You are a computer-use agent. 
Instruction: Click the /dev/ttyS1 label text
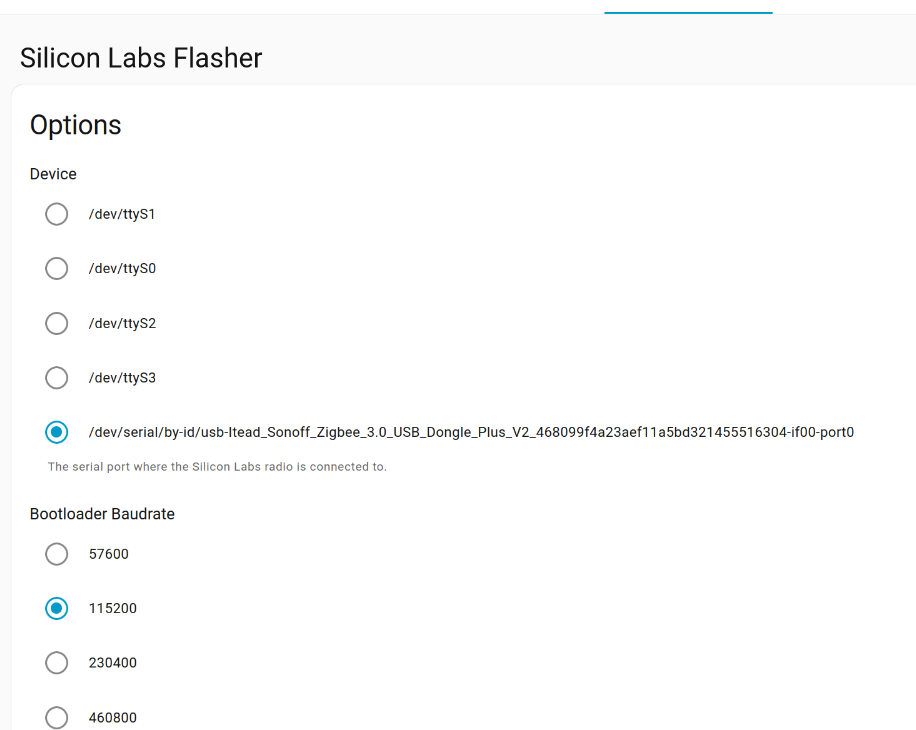tap(122, 214)
